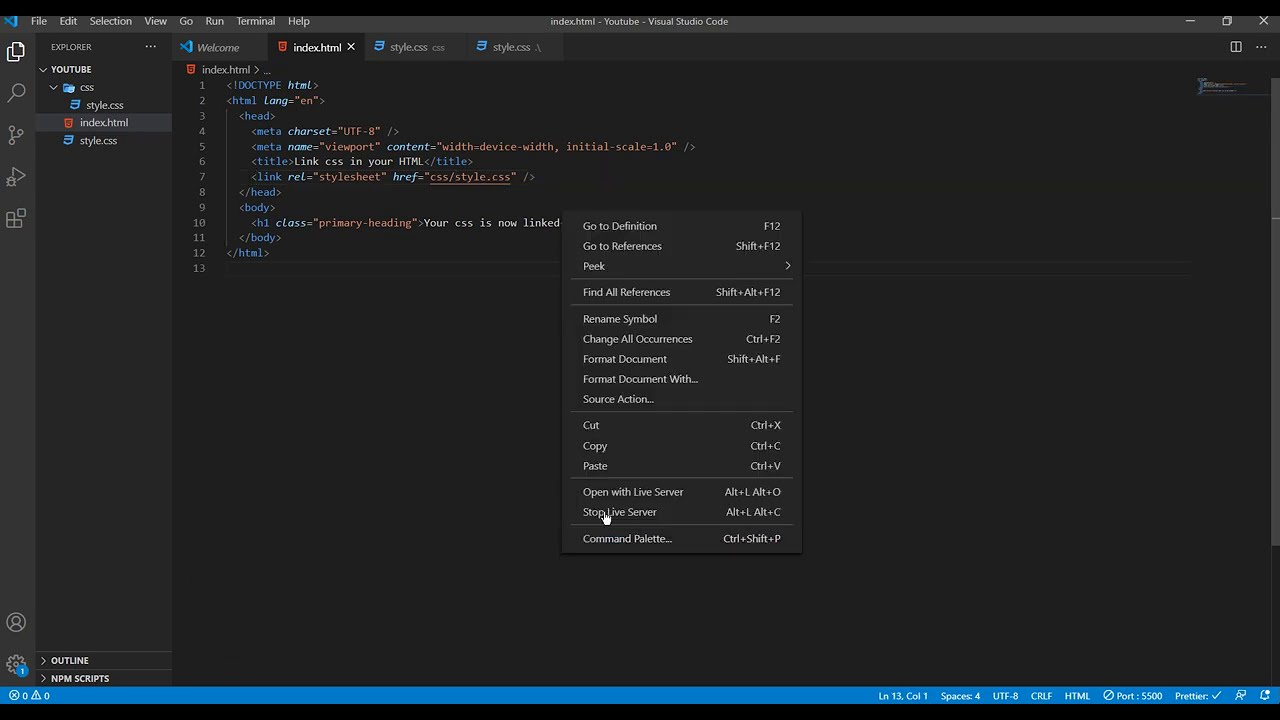The height and width of the screenshot is (720, 1280).
Task: Open the Help menu
Action: pyautogui.click(x=299, y=21)
